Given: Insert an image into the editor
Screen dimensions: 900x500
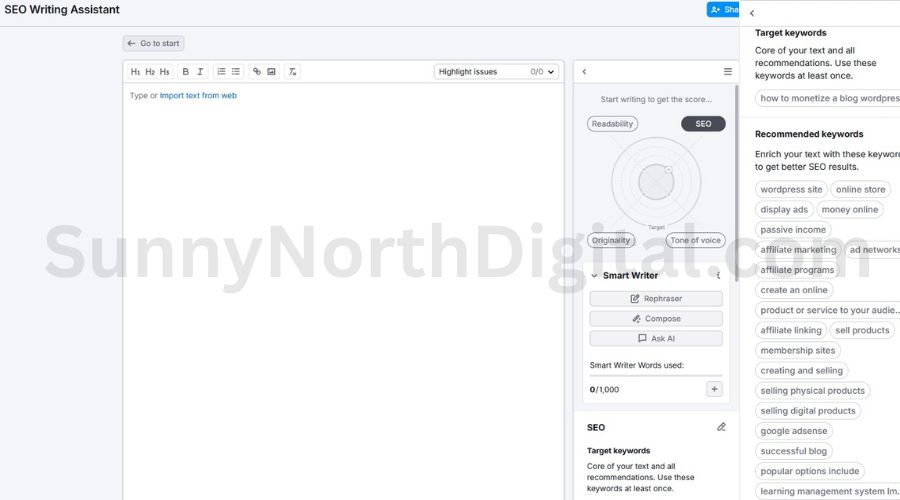Looking at the screenshot, I should pyautogui.click(x=271, y=72).
